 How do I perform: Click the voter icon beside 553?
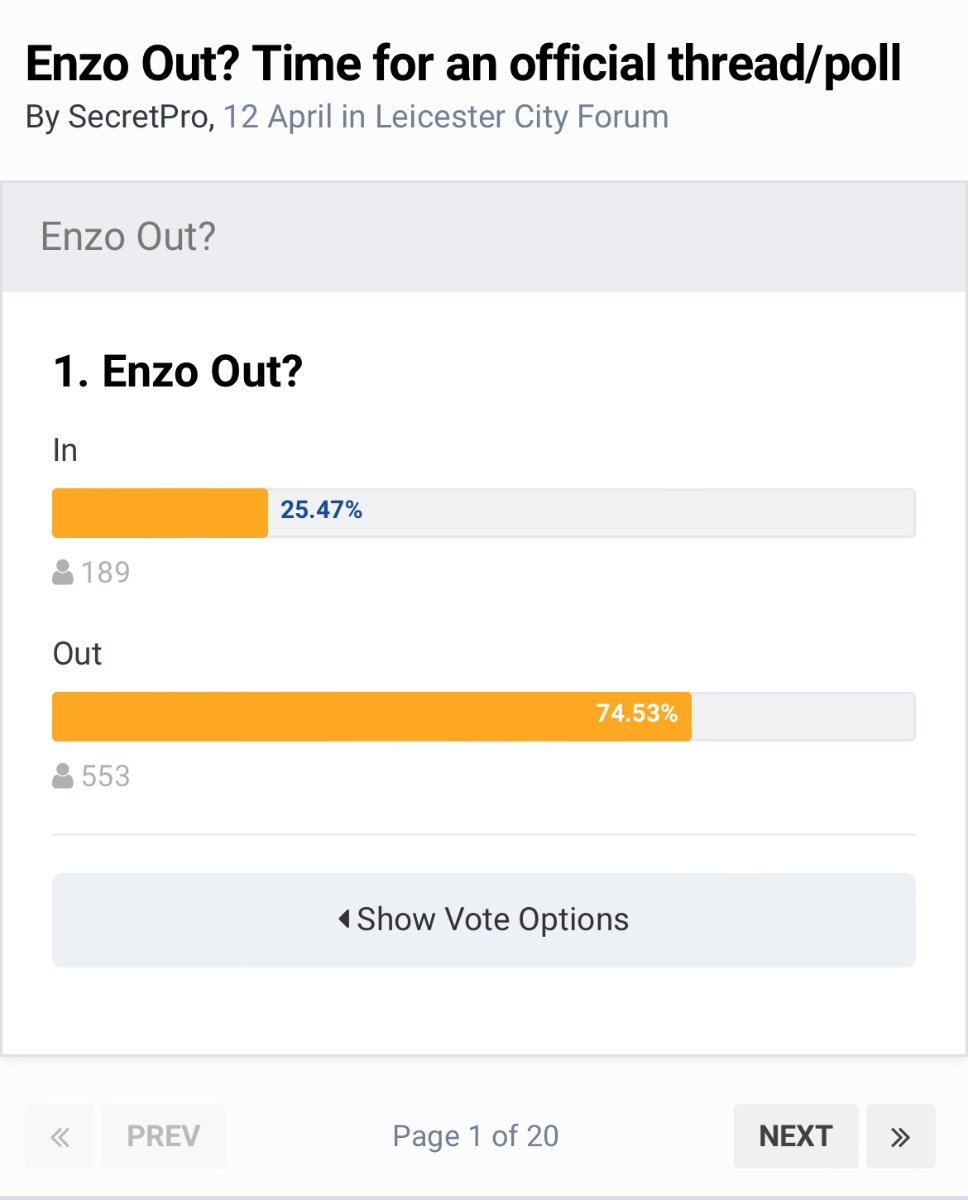pos(63,776)
